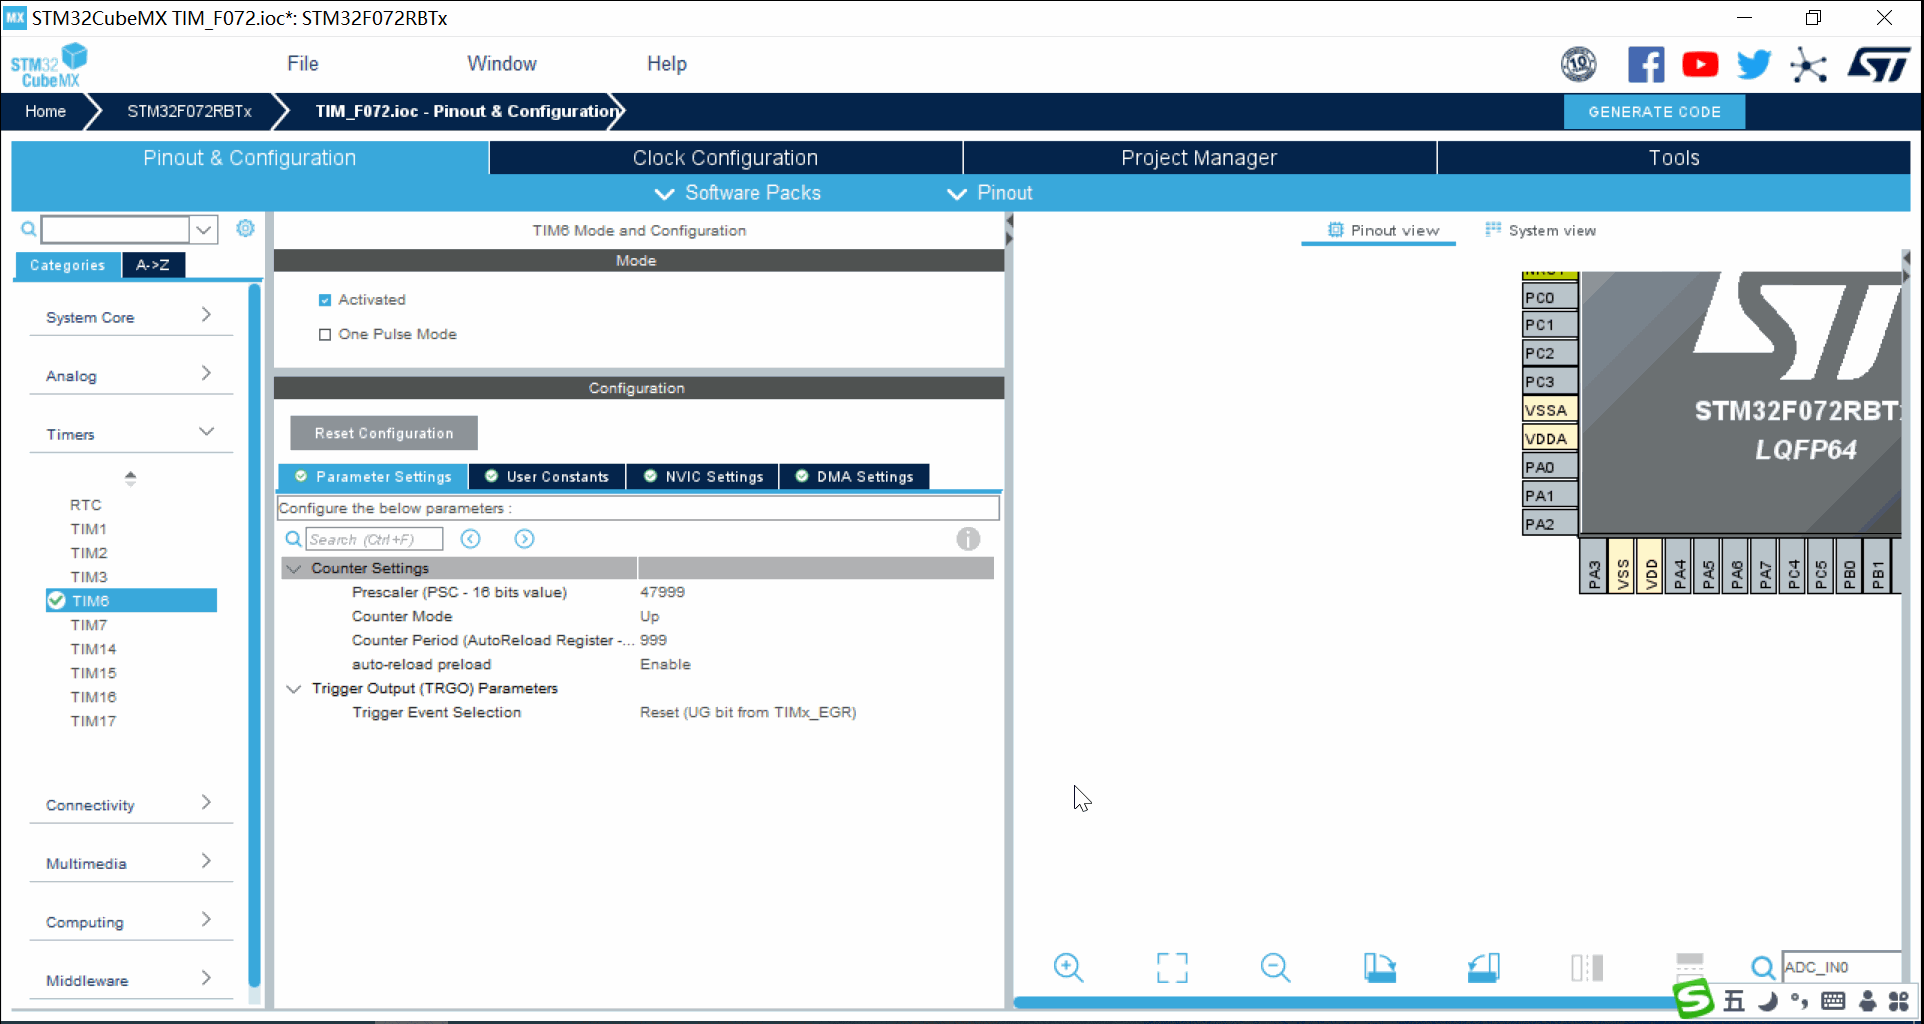The height and width of the screenshot is (1024, 1924).
Task: Fit the chip pinout to the view
Action: 1172,967
